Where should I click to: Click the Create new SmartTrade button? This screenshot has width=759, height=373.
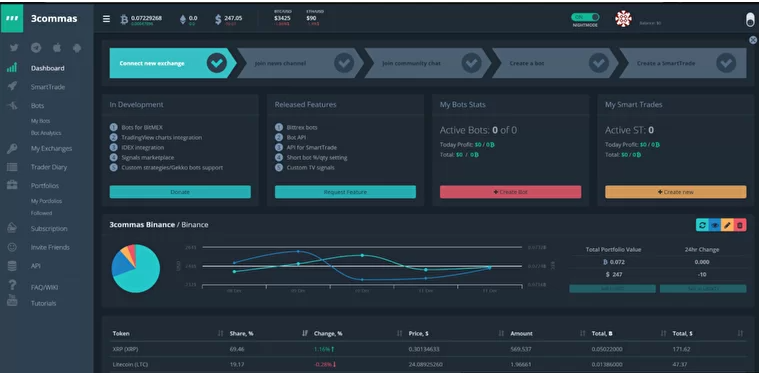[676, 192]
